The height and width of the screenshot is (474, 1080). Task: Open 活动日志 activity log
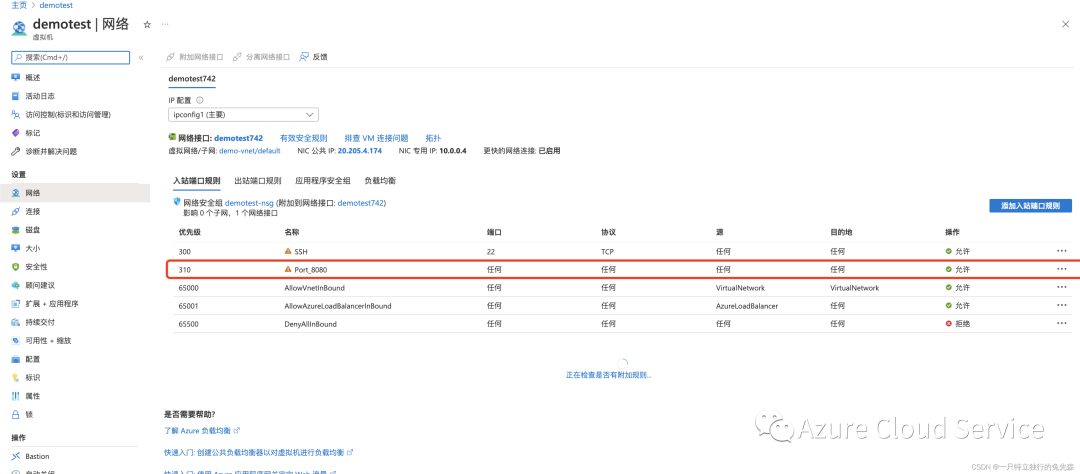(39, 96)
